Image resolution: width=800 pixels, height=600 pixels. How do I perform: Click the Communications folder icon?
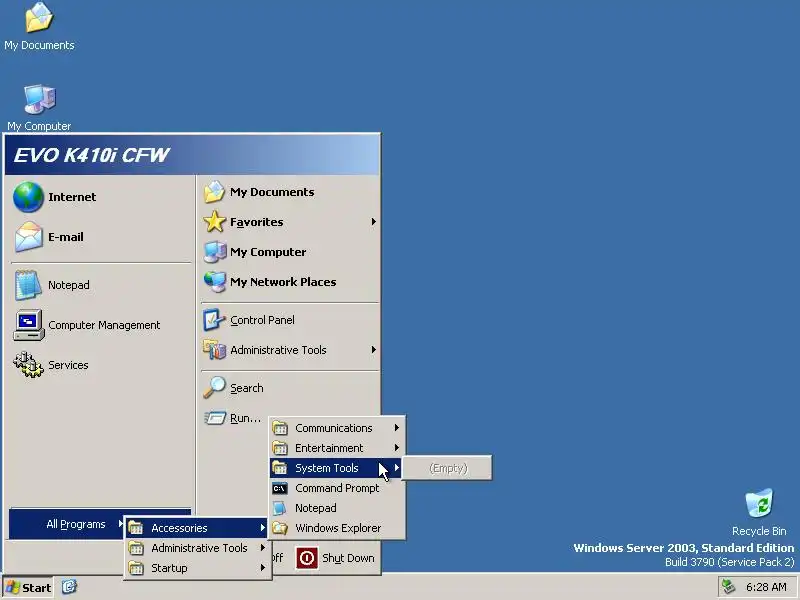point(280,428)
